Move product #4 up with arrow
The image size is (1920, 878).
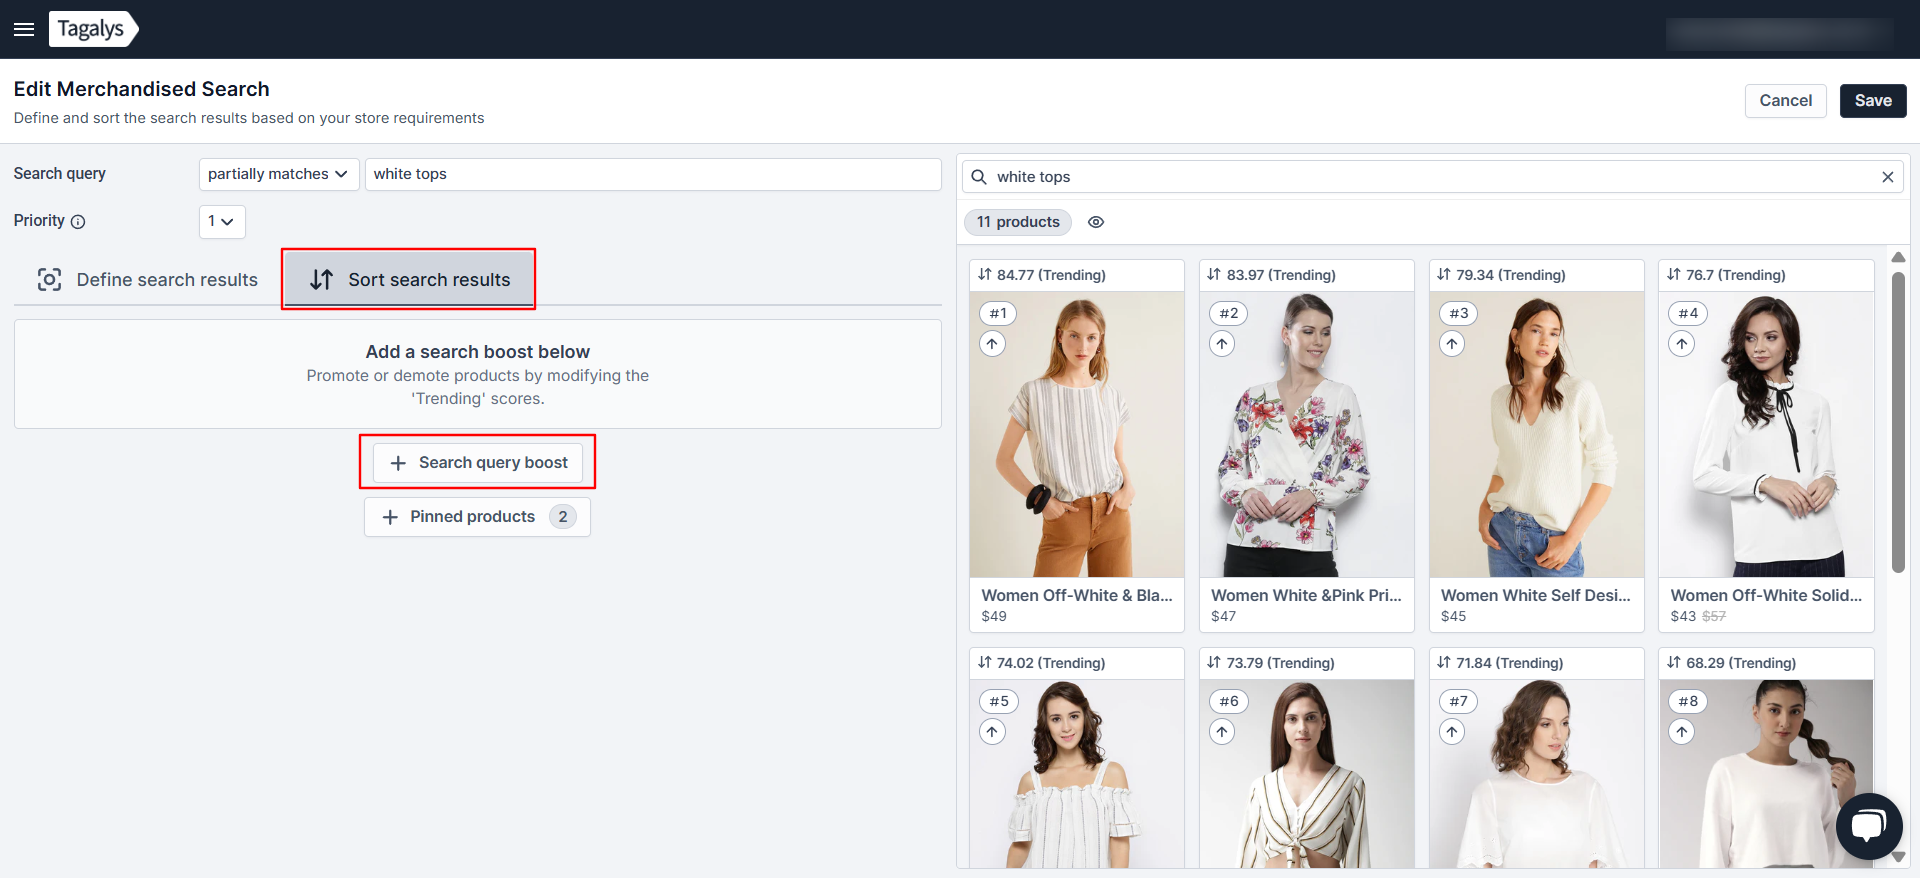pyautogui.click(x=1682, y=344)
